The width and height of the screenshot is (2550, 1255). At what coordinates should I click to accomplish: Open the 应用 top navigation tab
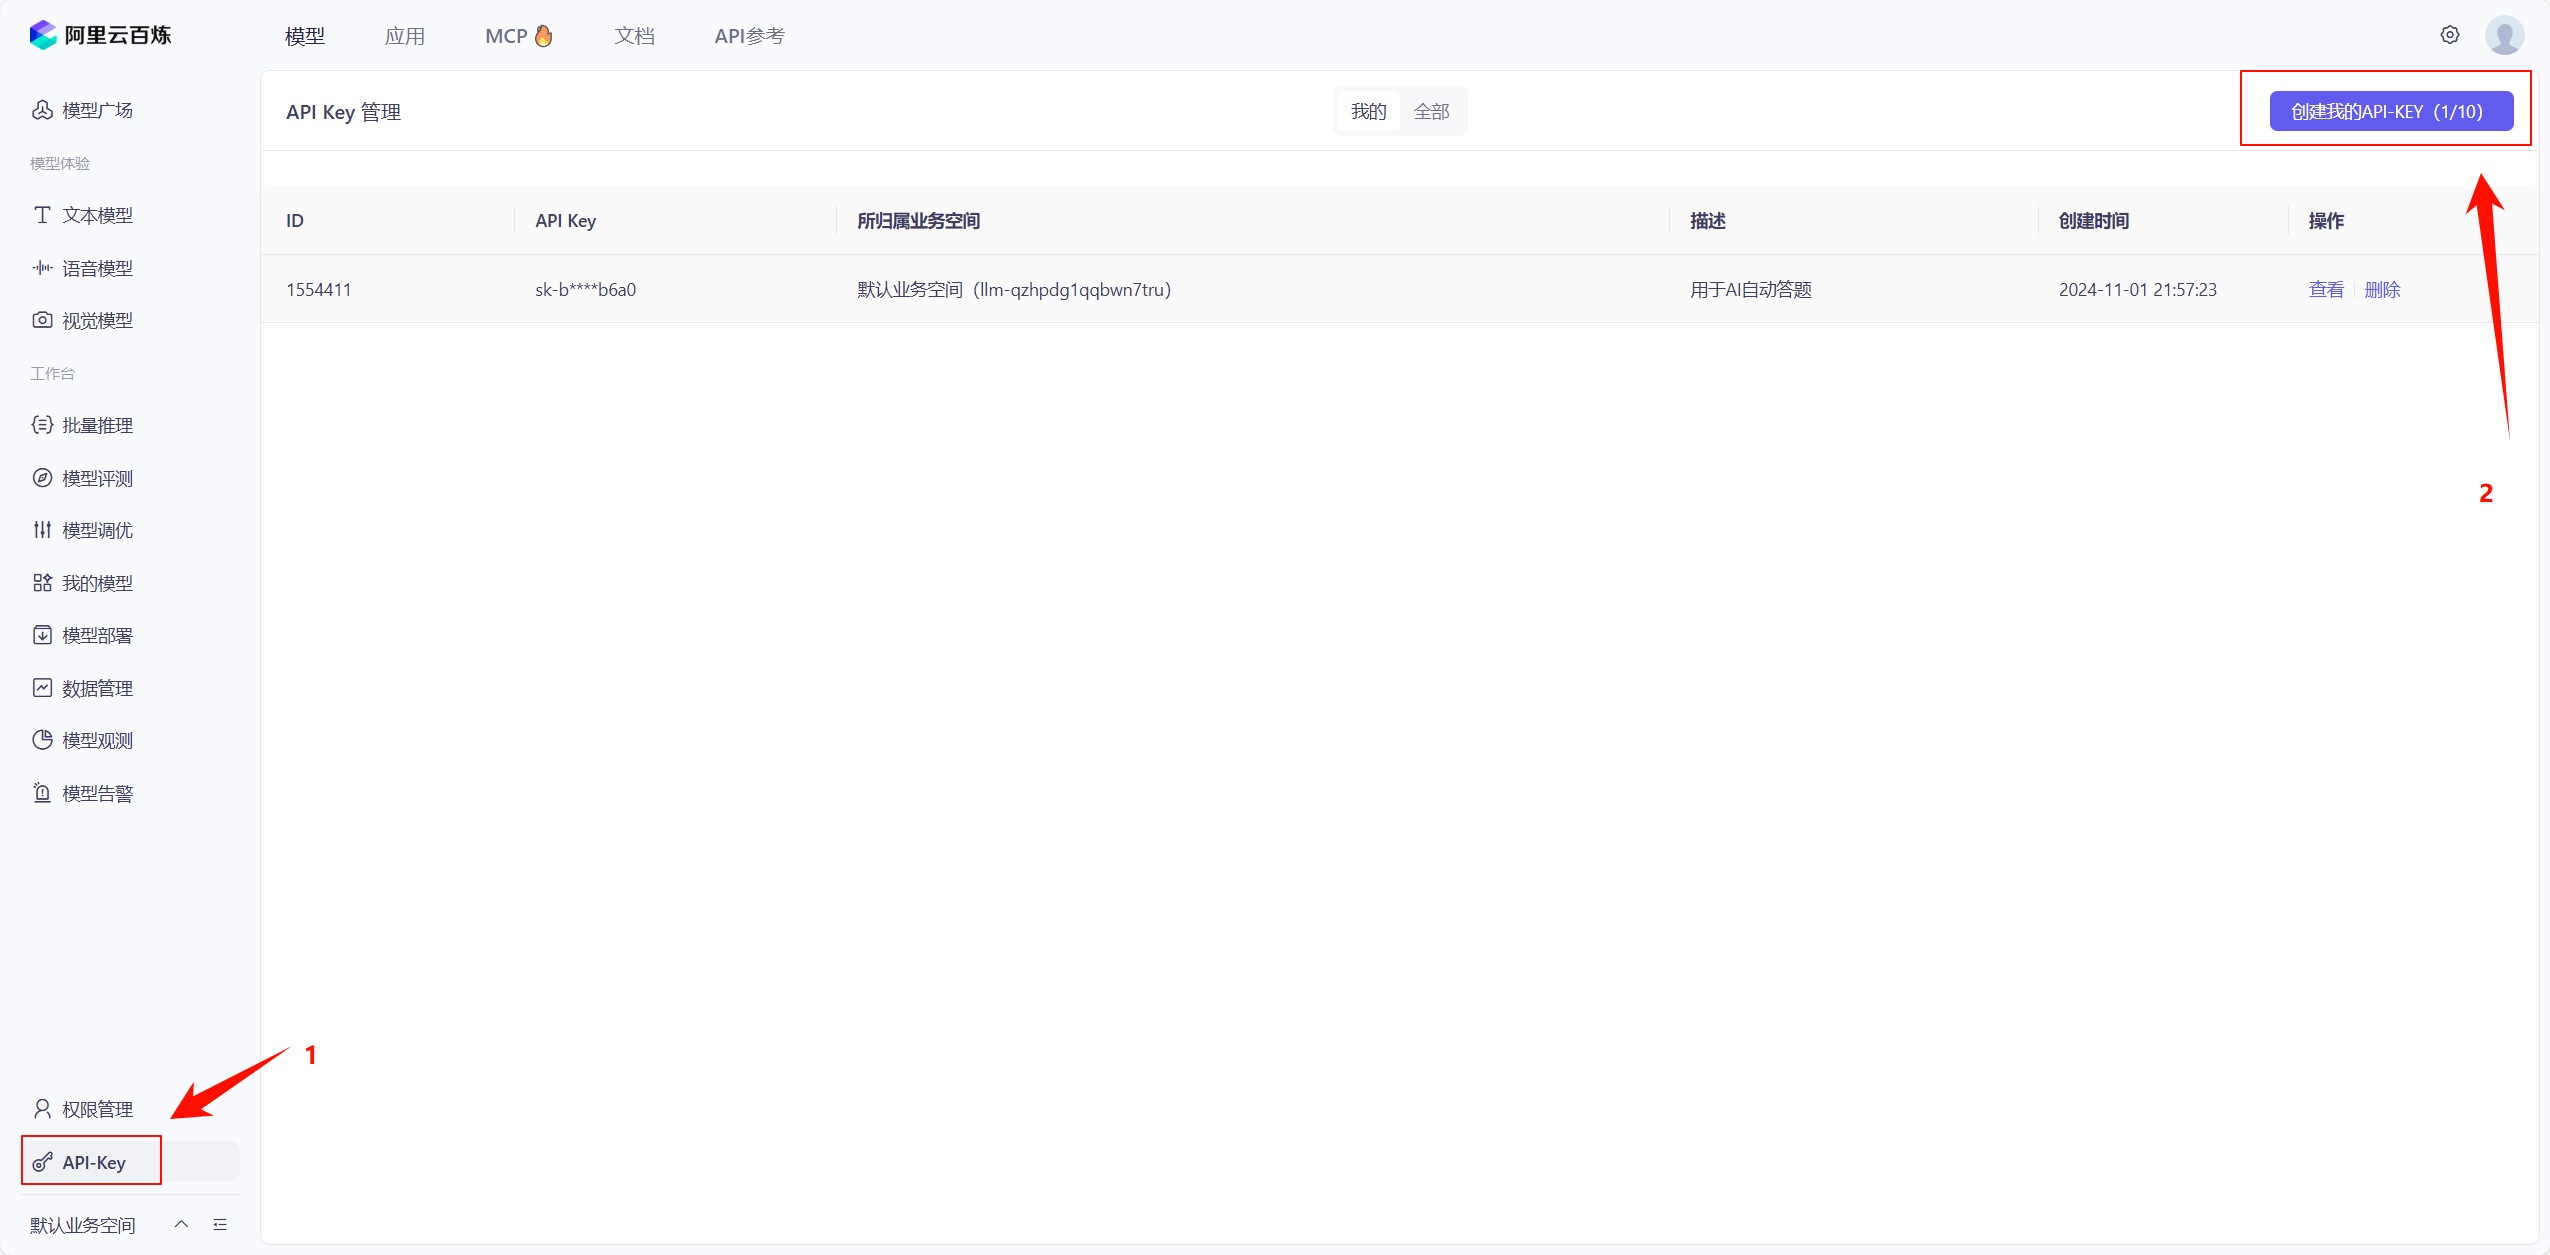(x=405, y=36)
